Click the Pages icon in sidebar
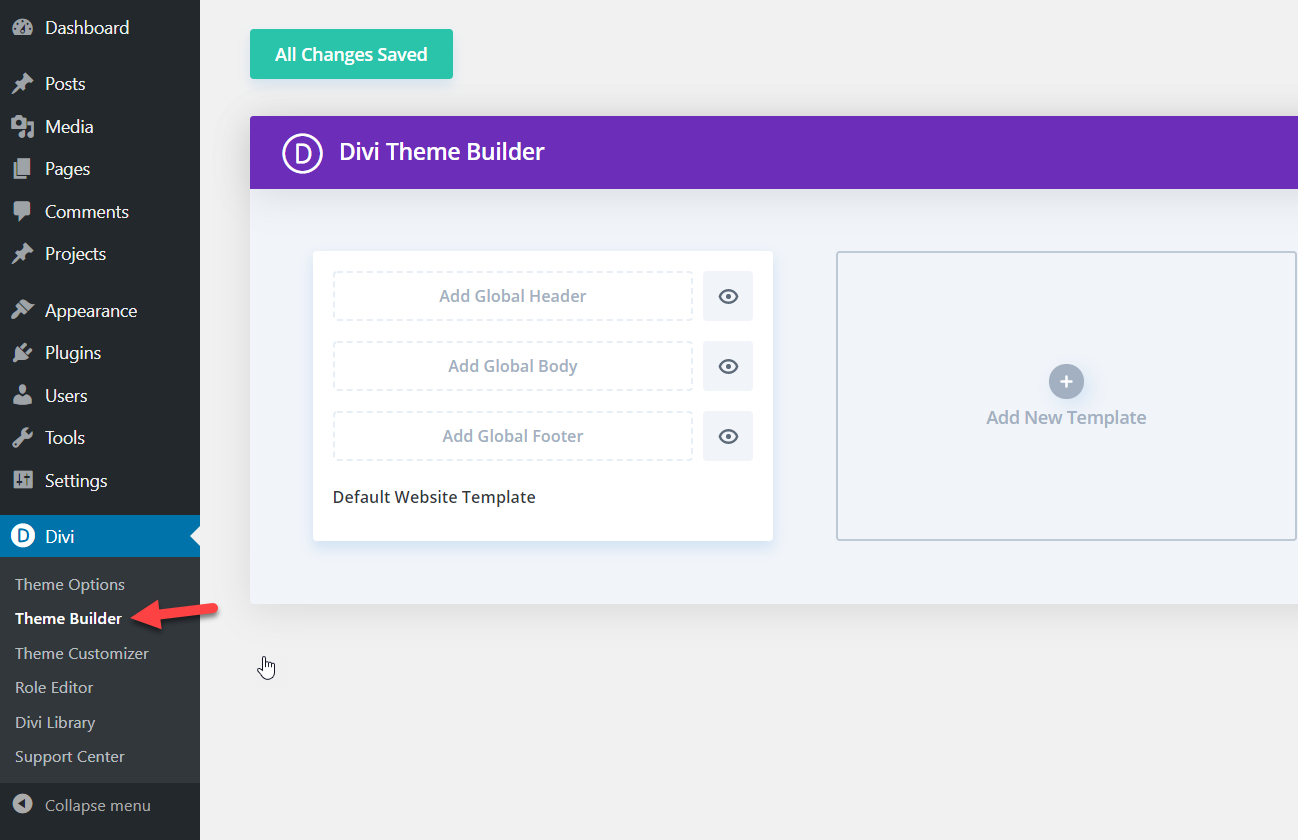1298x840 pixels. [x=22, y=169]
